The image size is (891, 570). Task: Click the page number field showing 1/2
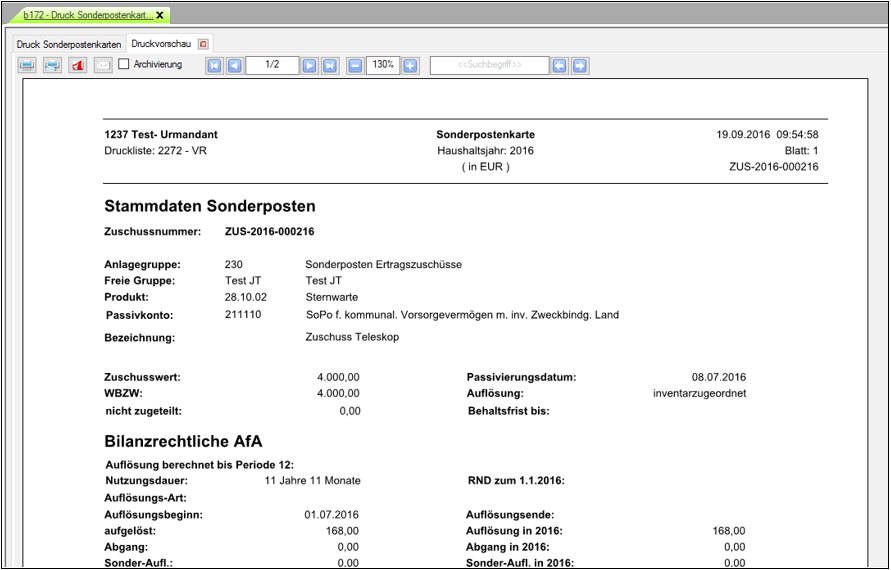272,65
